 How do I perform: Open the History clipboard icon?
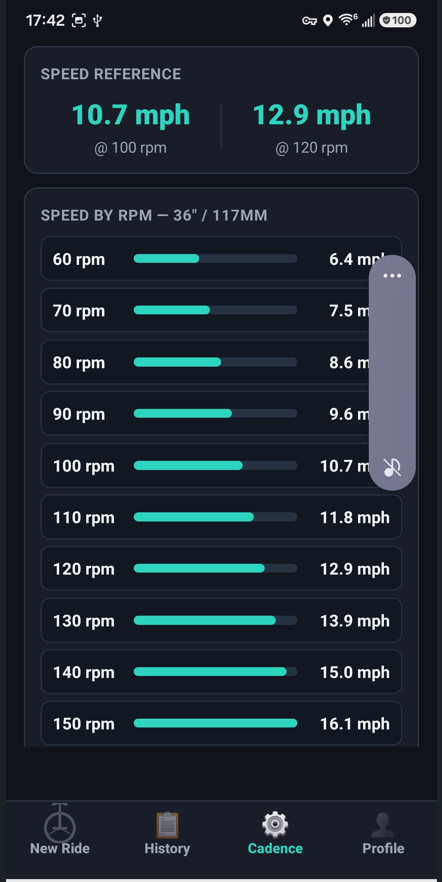click(167, 825)
